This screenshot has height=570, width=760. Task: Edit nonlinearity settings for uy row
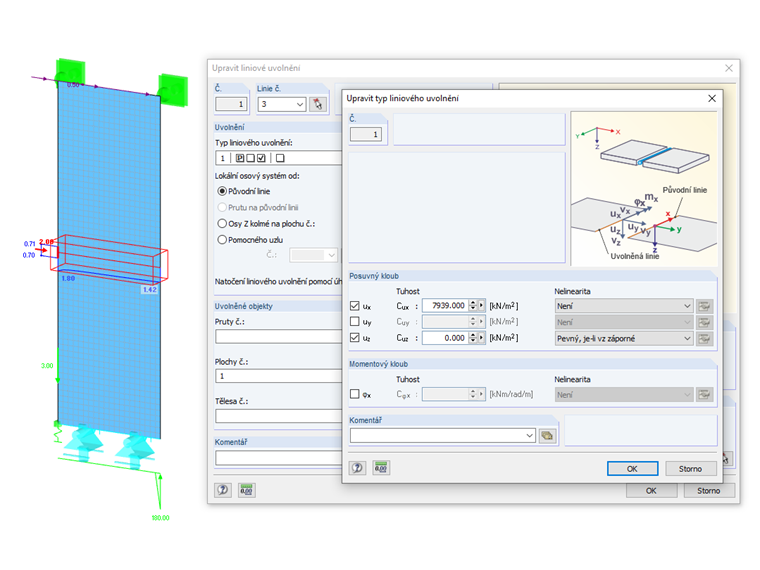(704, 322)
